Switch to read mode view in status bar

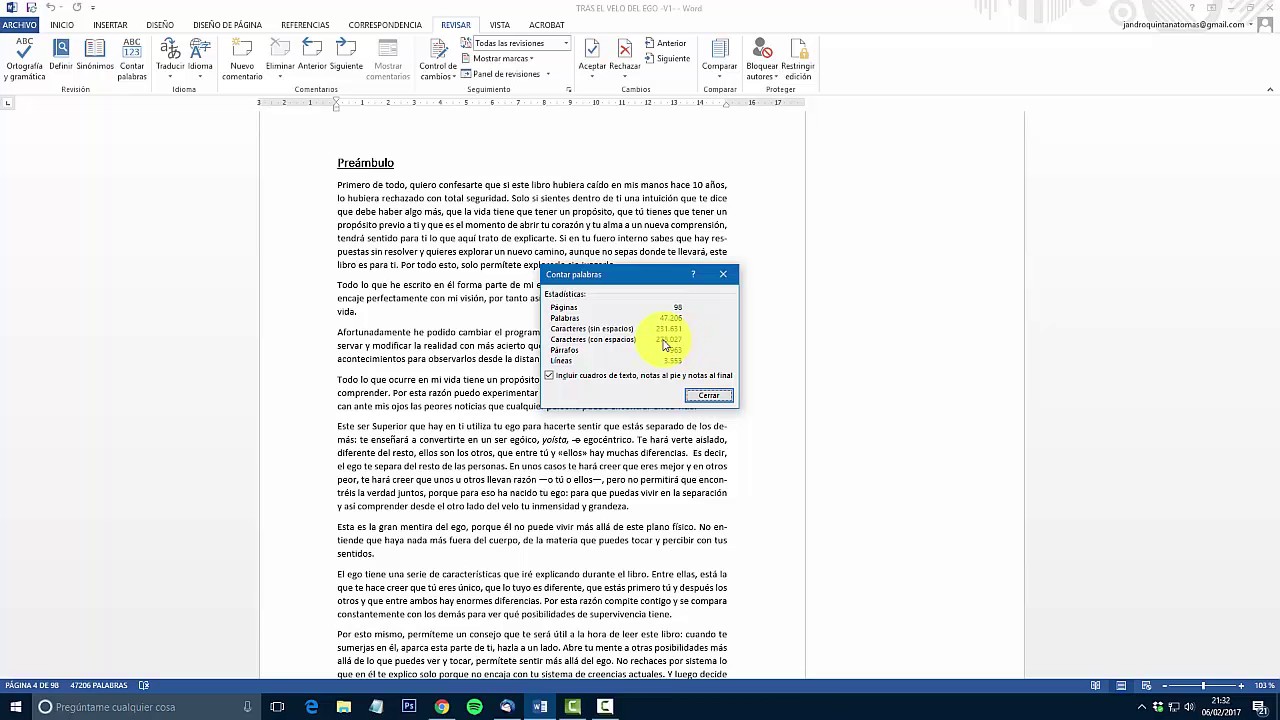[1095, 685]
